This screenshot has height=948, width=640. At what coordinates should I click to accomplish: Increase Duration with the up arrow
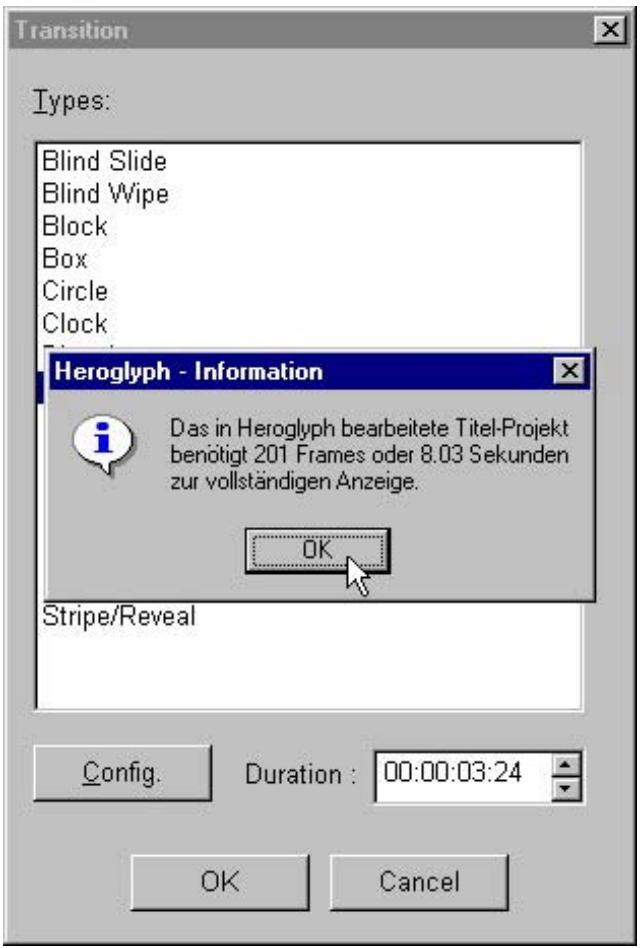pyautogui.click(x=566, y=765)
